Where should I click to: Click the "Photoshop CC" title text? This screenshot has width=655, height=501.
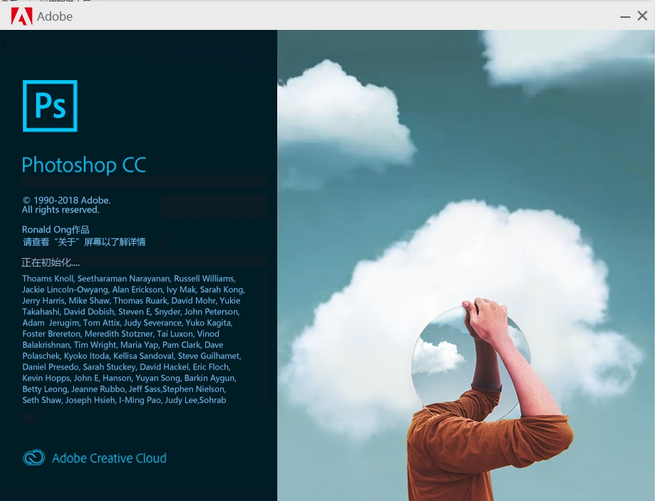[x=84, y=165]
